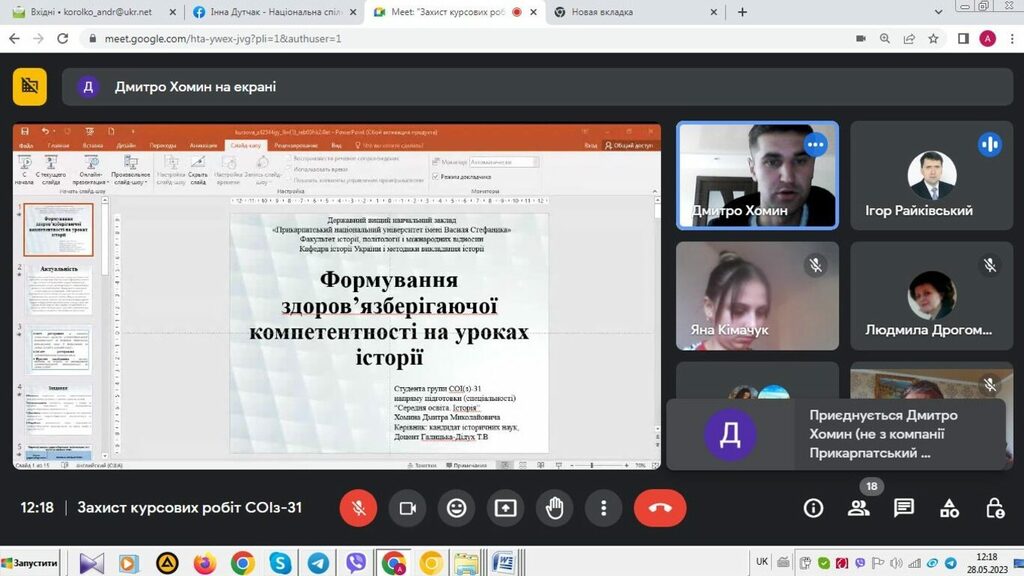Click the present now screen icon

pyautogui.click(x=505, y=508)
